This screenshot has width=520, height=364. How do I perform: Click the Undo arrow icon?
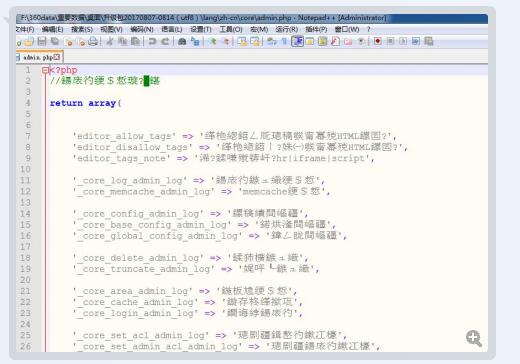click(152, 41)
